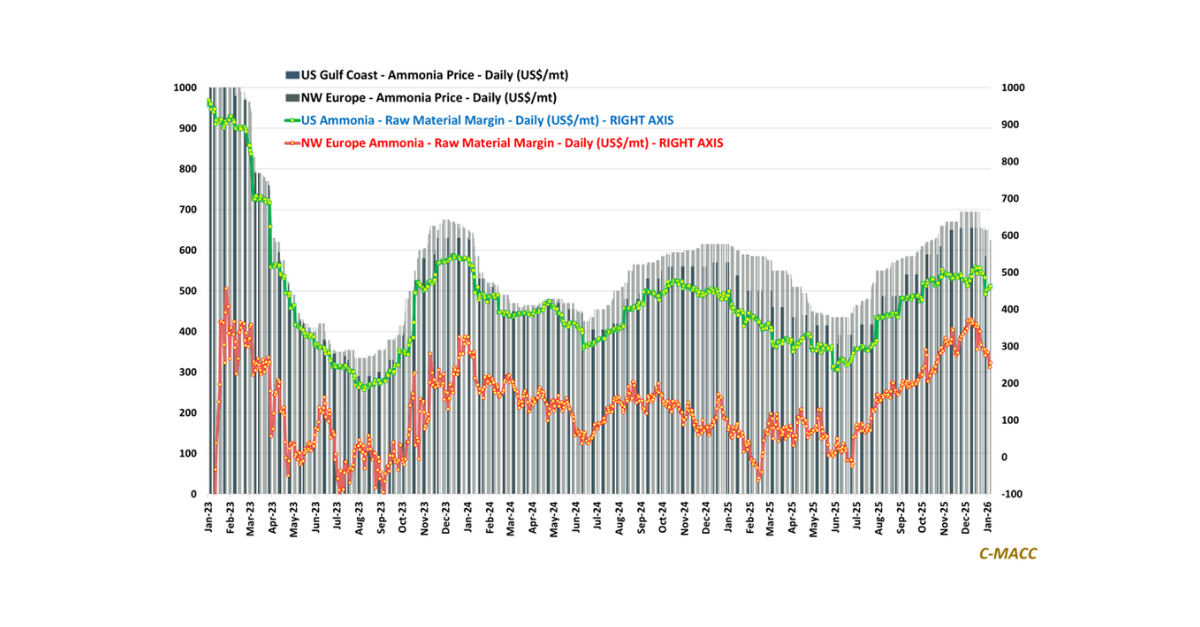Click the last green data point at Jan-26
The width and height of the screenshot is (1200, 627).
991,287
